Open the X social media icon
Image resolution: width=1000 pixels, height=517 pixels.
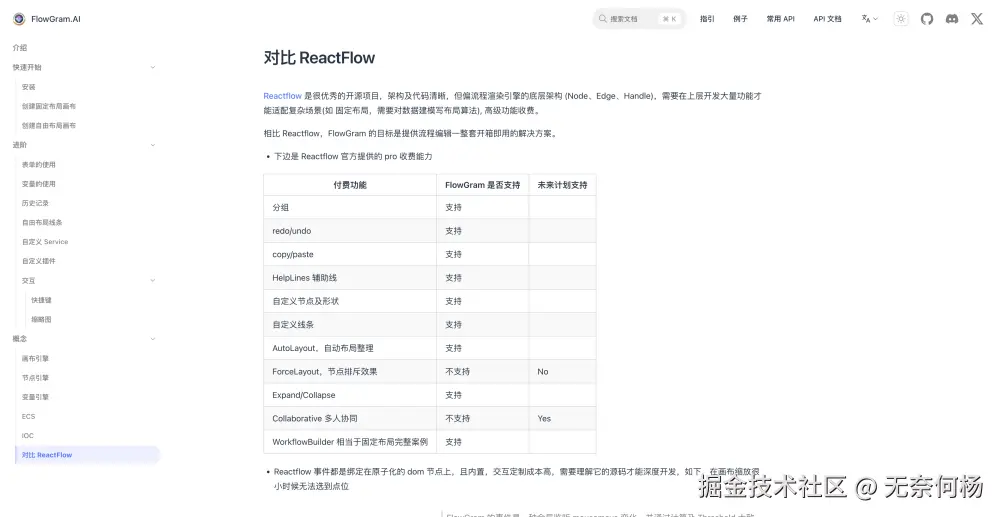(x=977, y=19)
